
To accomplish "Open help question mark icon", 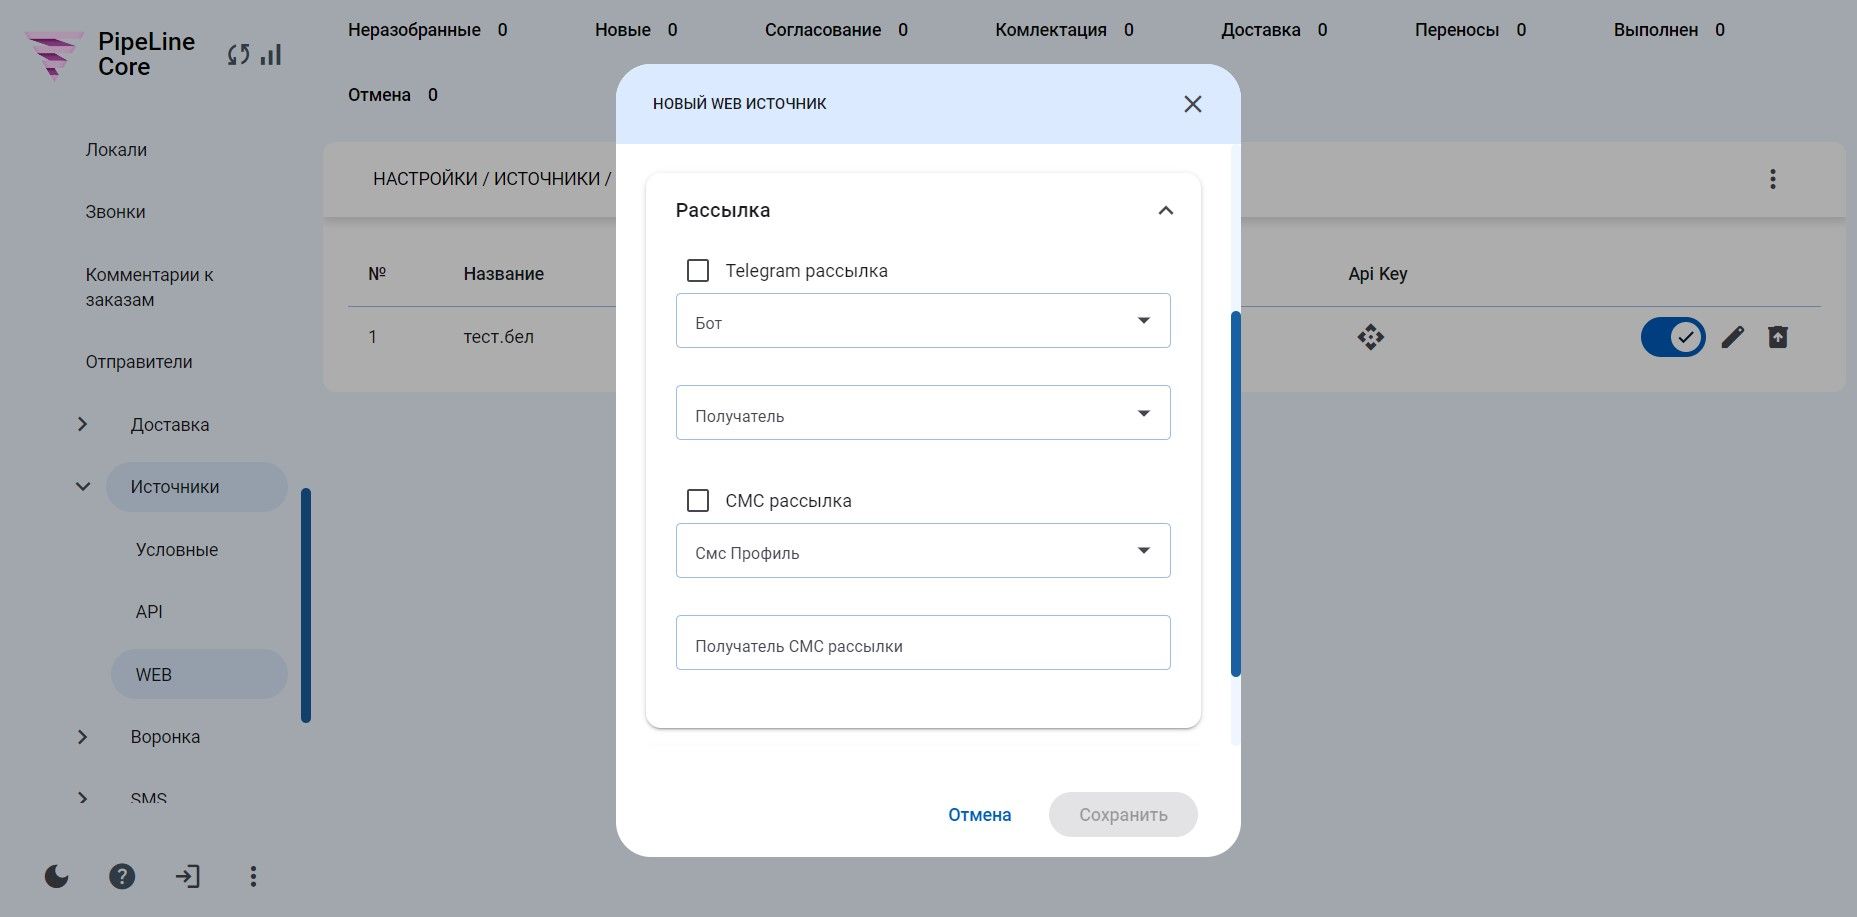I will click(122, 877).
